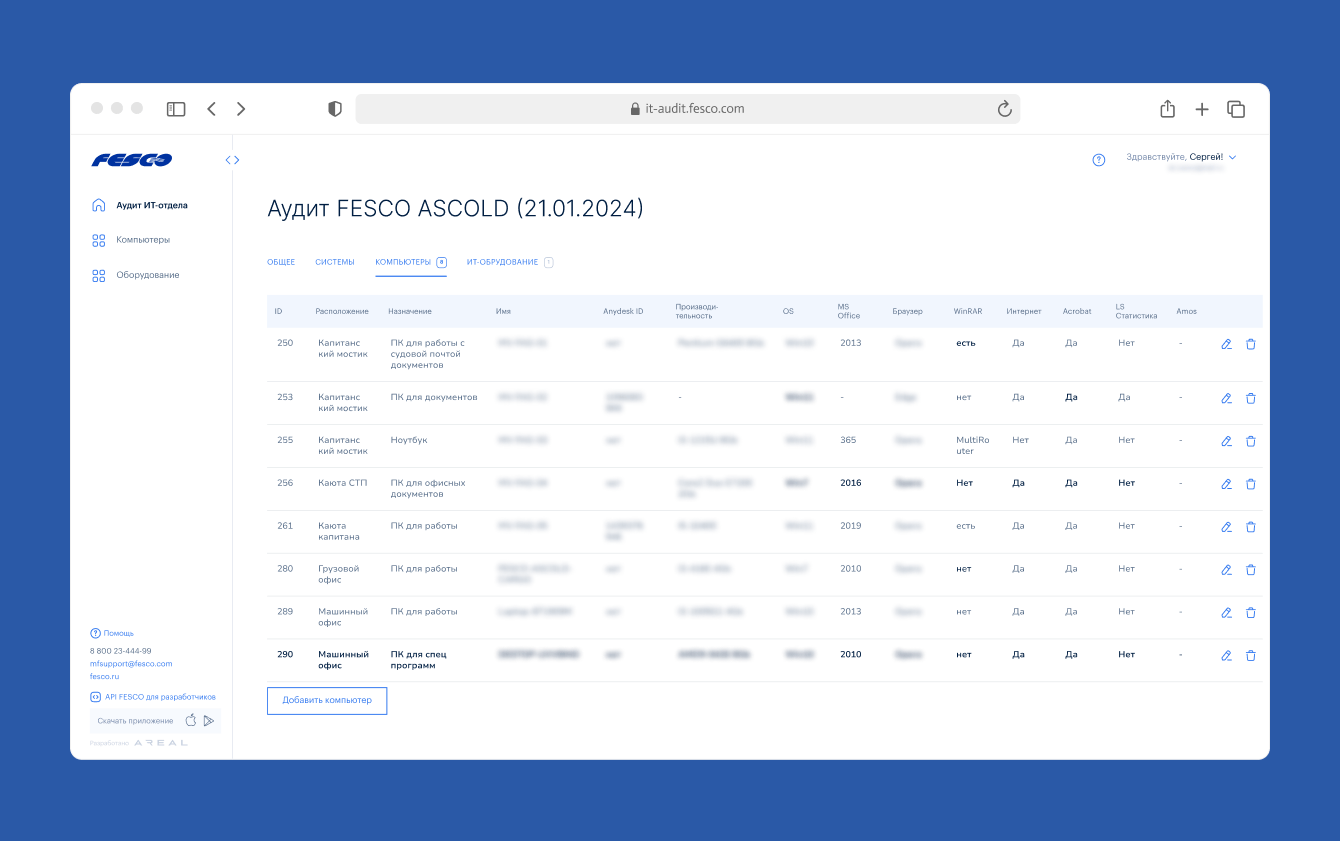Switch to the СИСТЕМЫ tab

[x=335, y=262]
